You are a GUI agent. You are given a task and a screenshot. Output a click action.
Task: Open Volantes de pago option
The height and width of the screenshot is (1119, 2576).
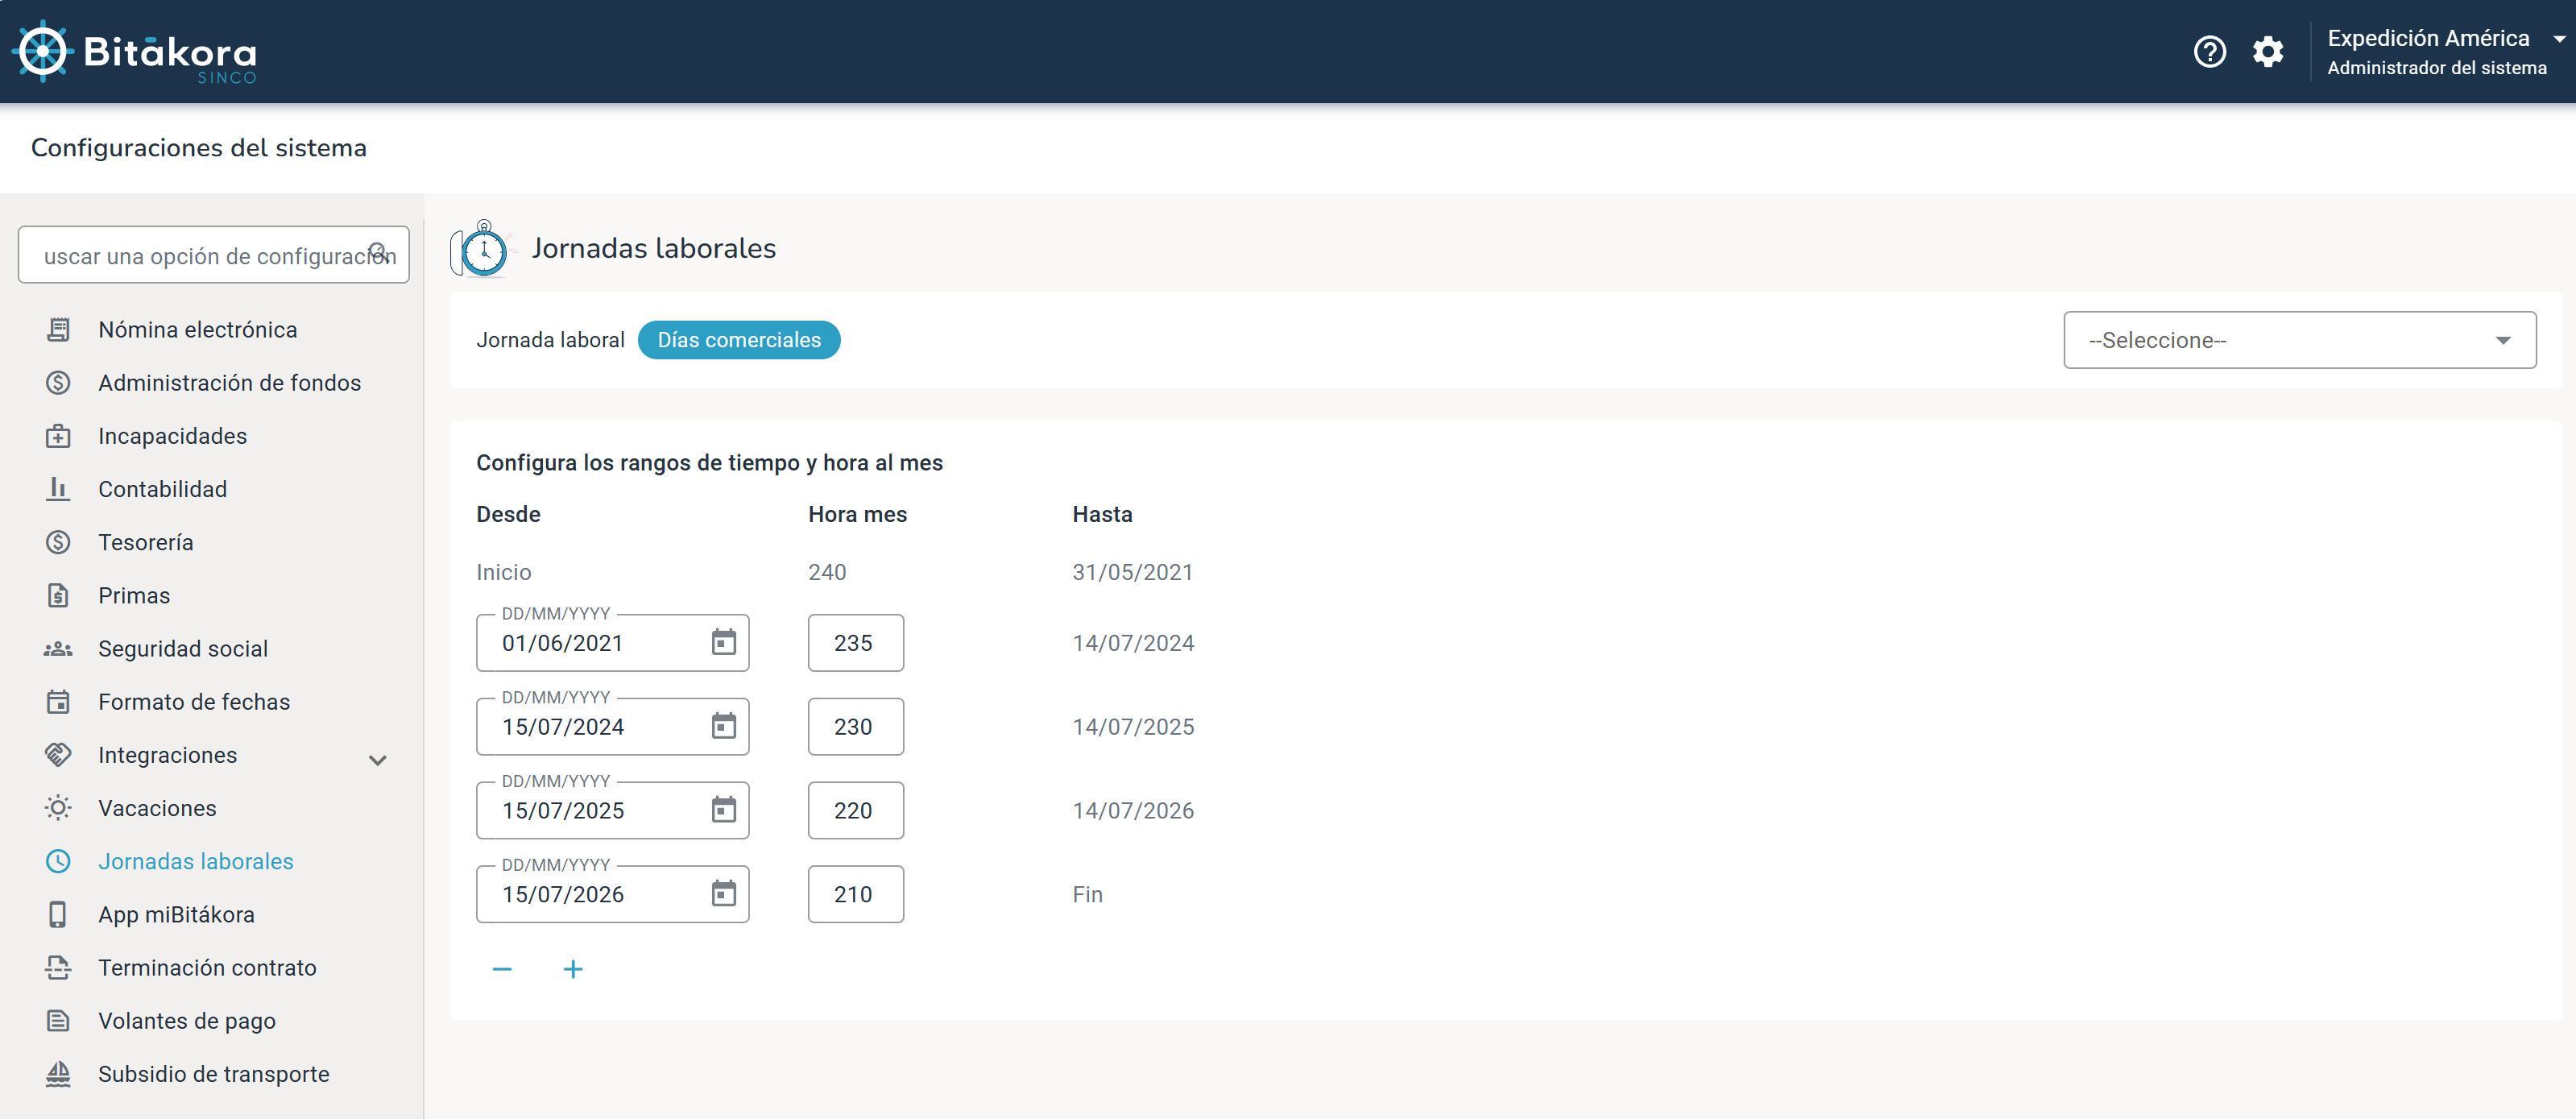click(x=187, y=1021)
